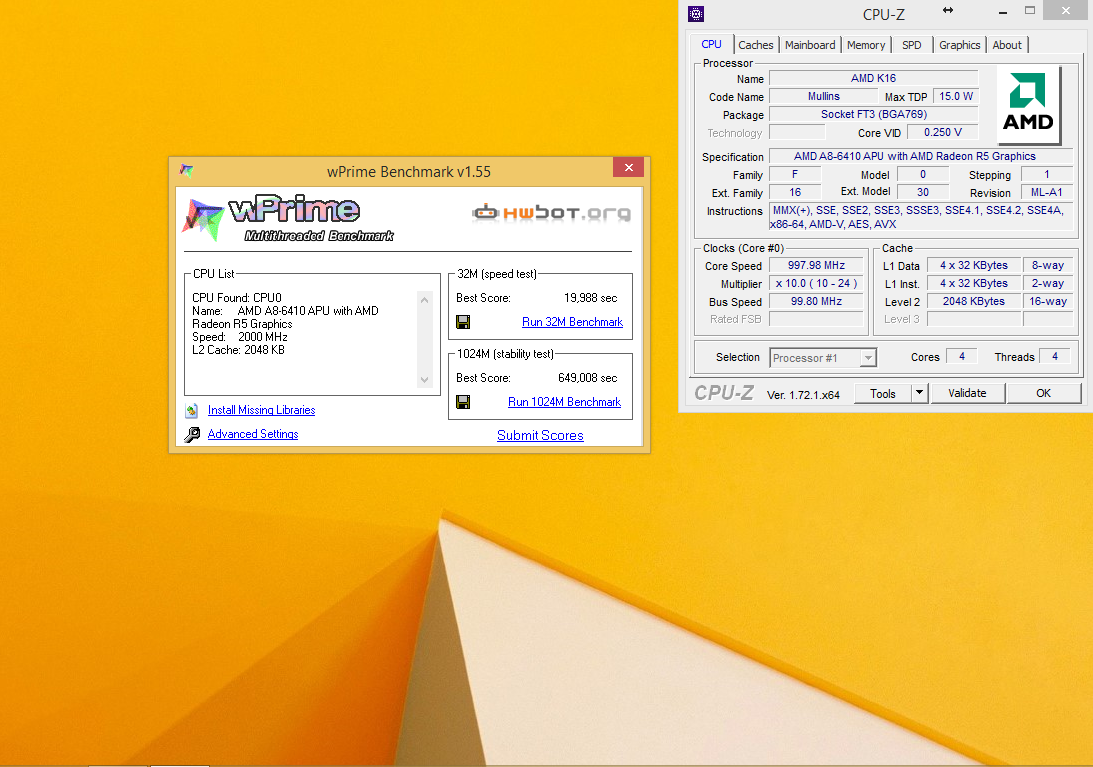
Task: Maximize the CPU-Z window
Action: 1030,10
